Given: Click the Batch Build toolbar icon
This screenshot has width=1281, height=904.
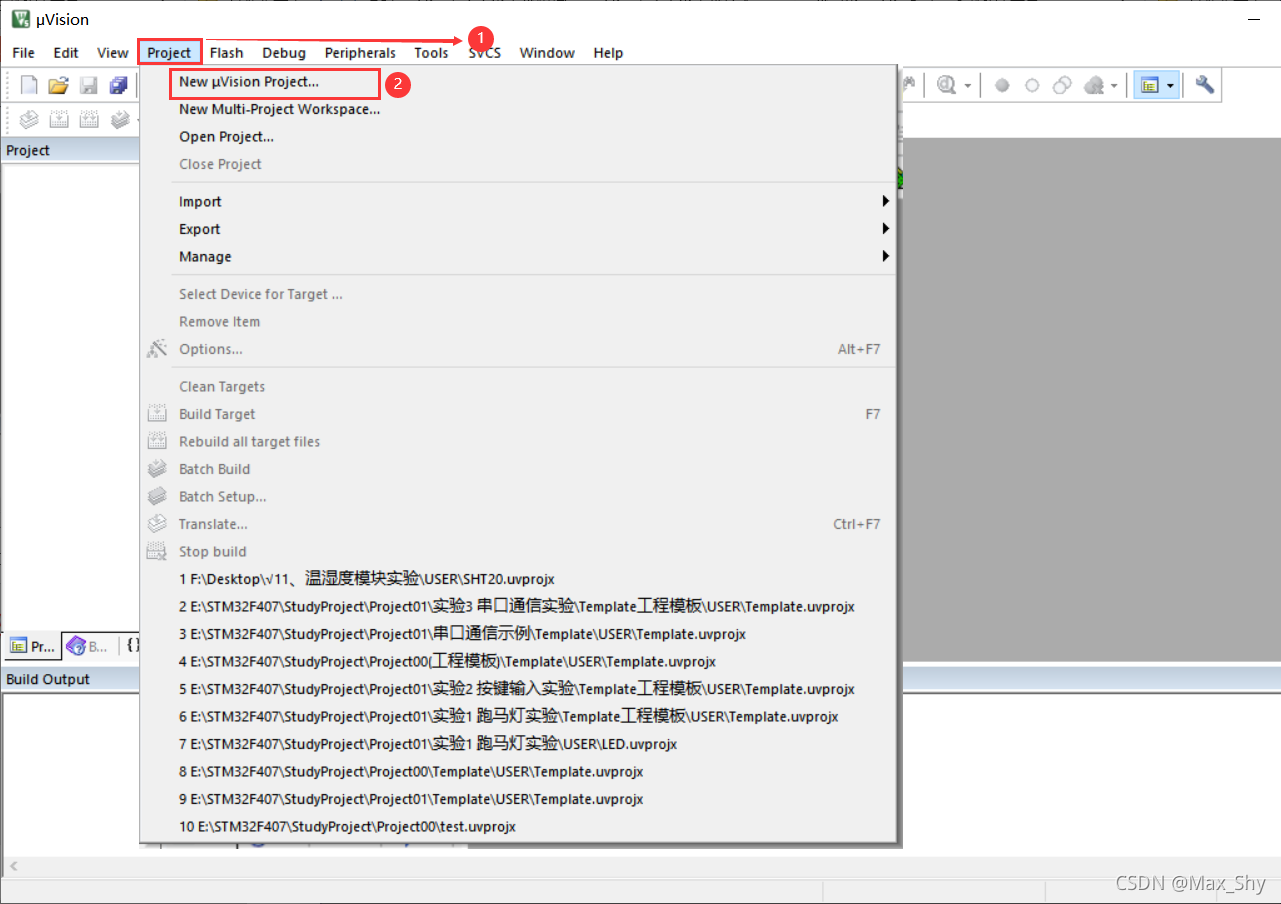Looking at the screenshot, I should point(120,120).
